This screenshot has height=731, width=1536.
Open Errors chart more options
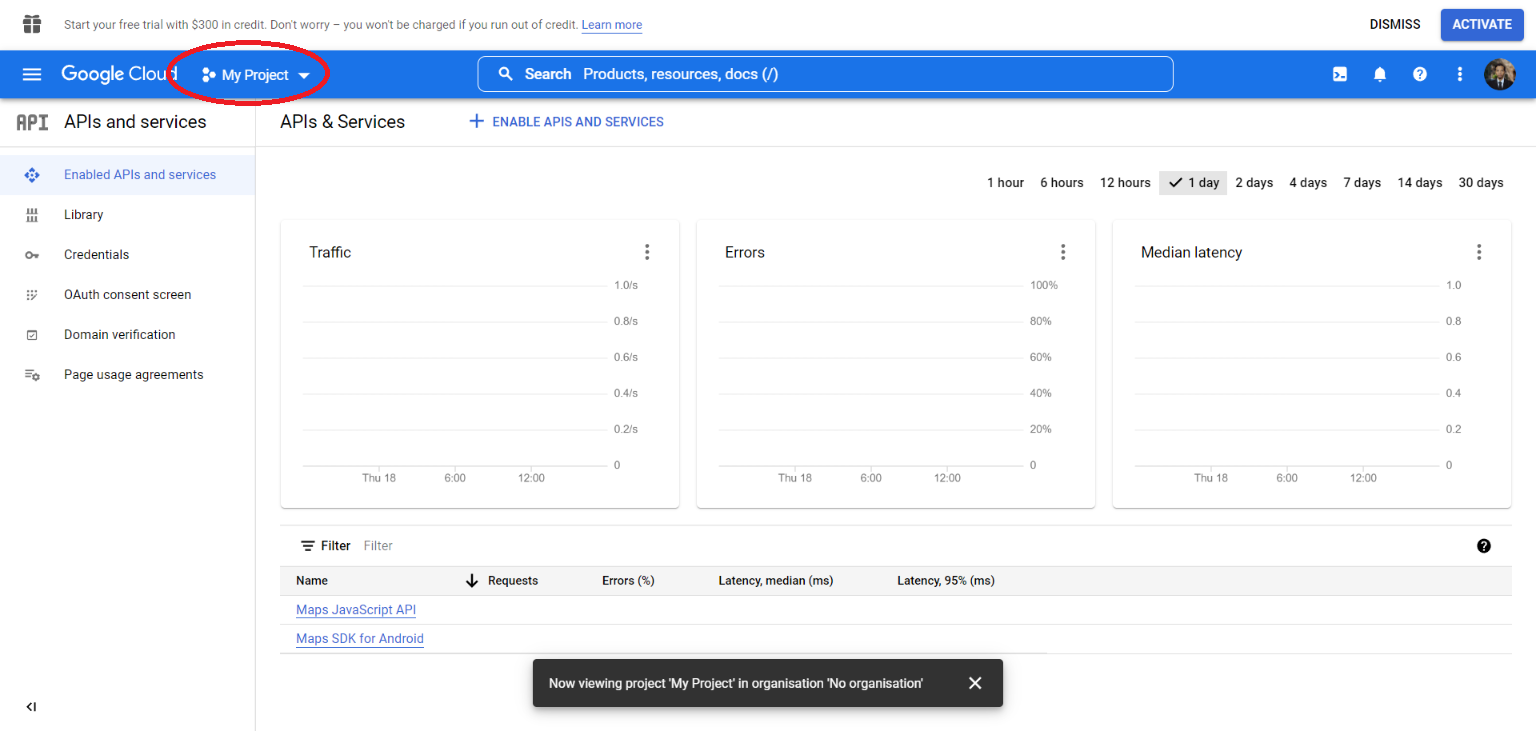pos(1063,252)
